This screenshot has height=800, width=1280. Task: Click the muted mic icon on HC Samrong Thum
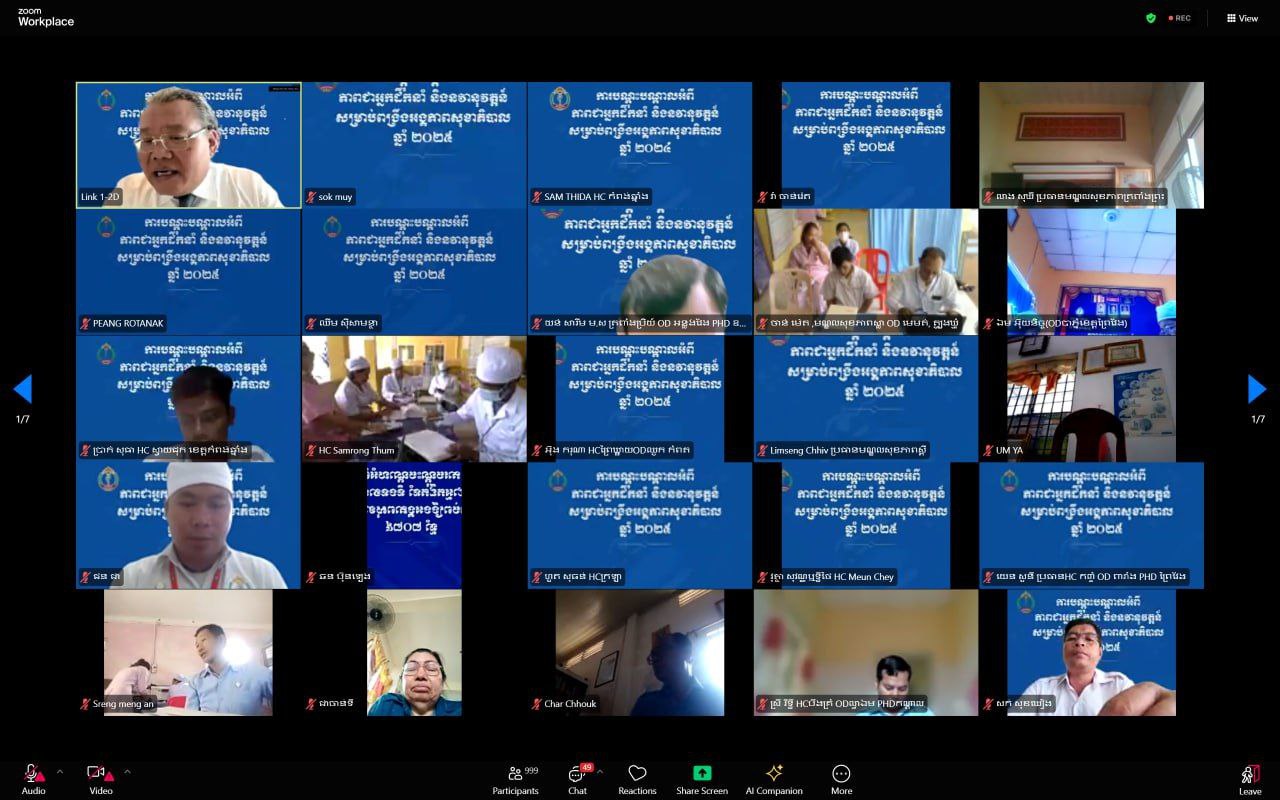311,450
